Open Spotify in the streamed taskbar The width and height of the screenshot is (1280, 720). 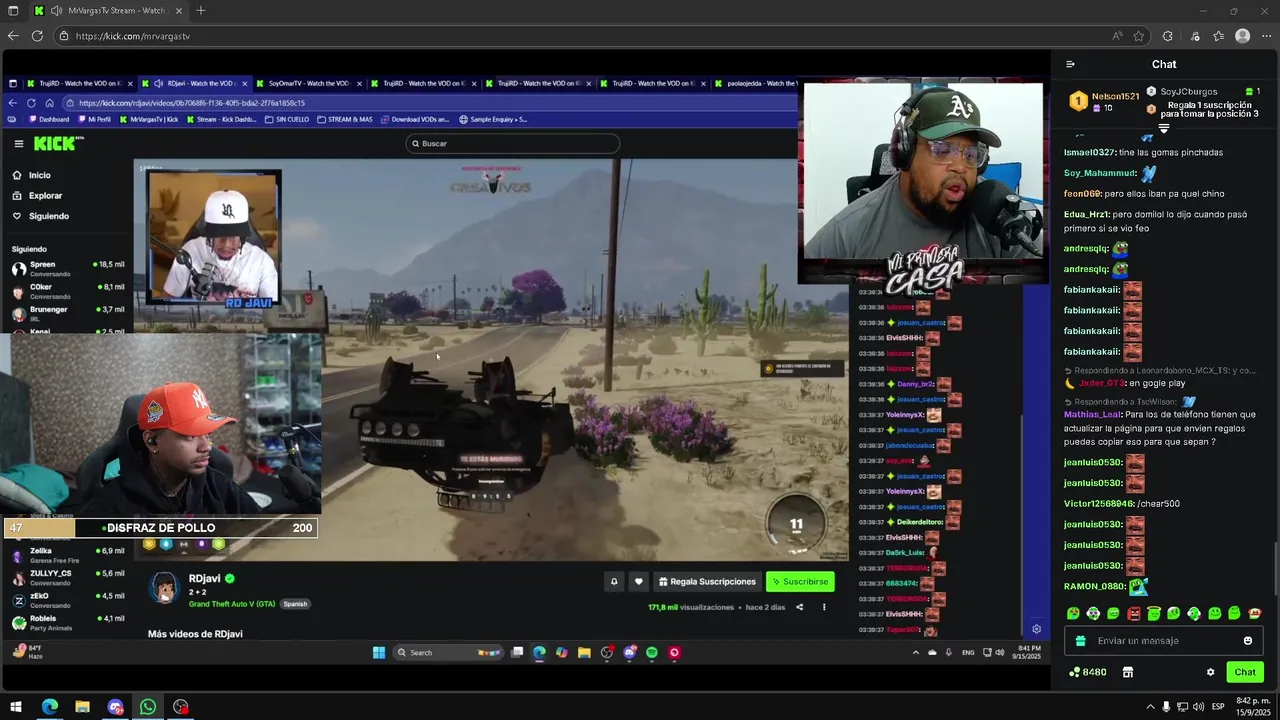652,653
